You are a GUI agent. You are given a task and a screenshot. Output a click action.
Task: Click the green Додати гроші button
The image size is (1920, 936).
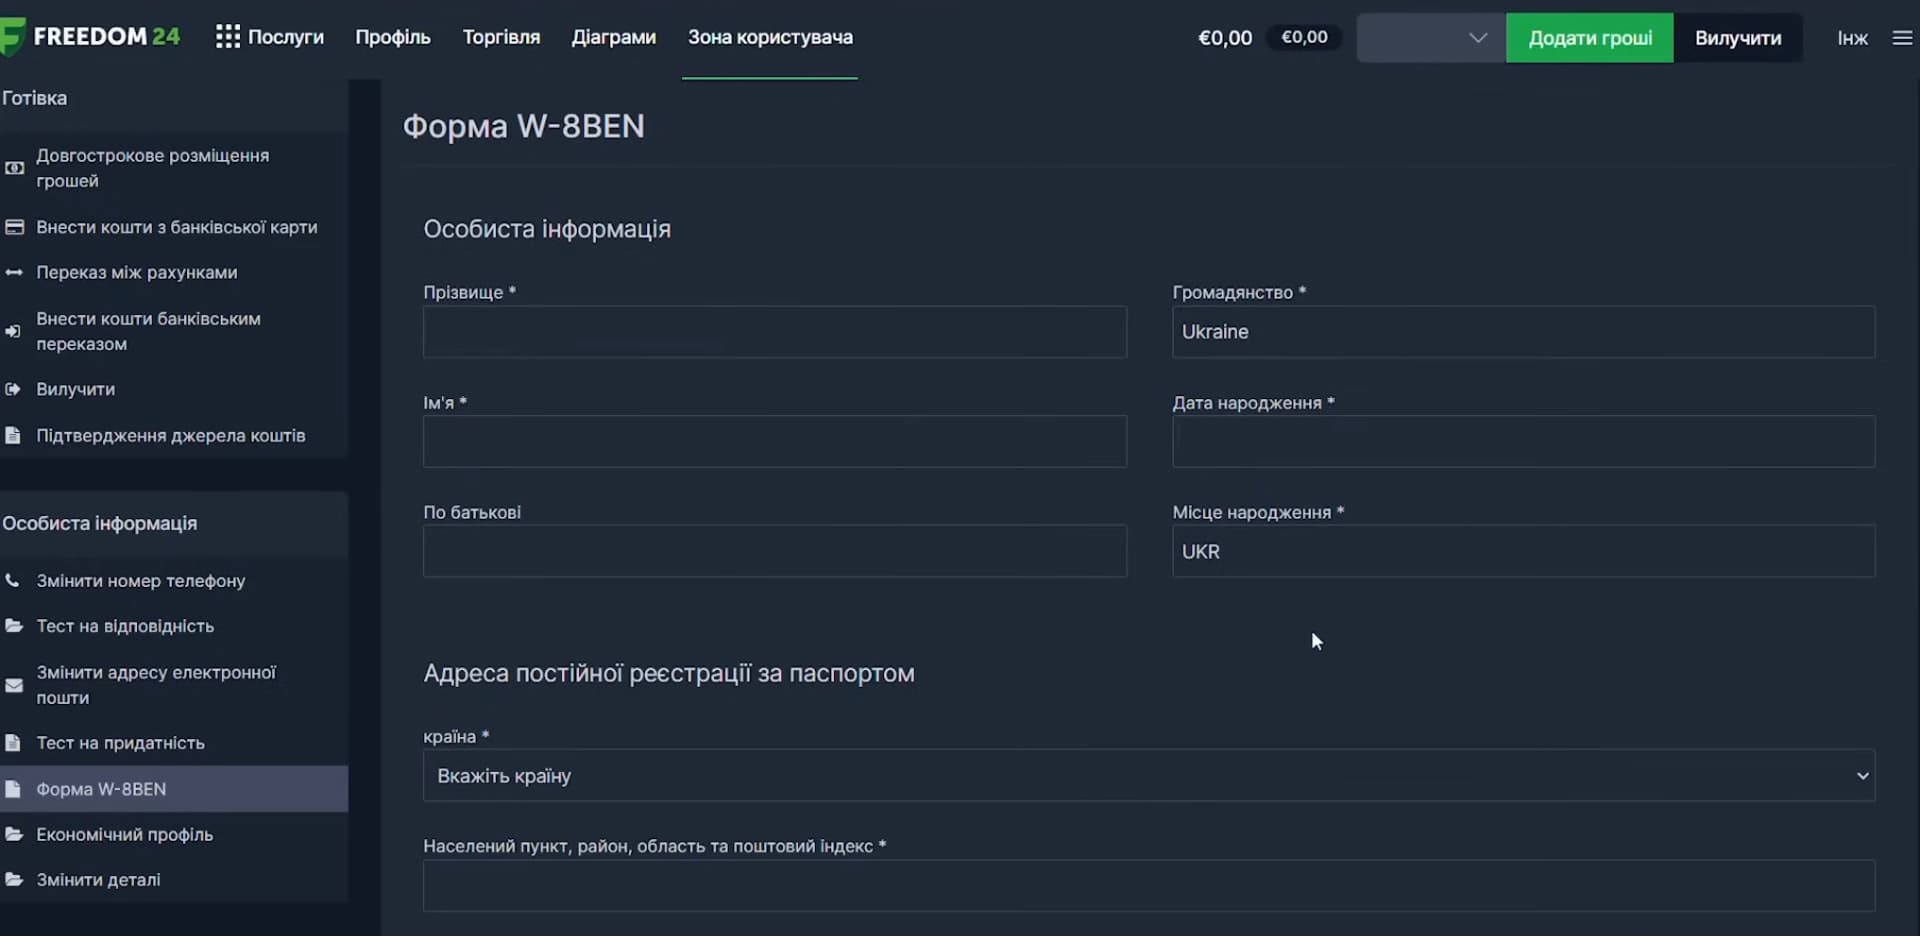[x=1590, y=38]
